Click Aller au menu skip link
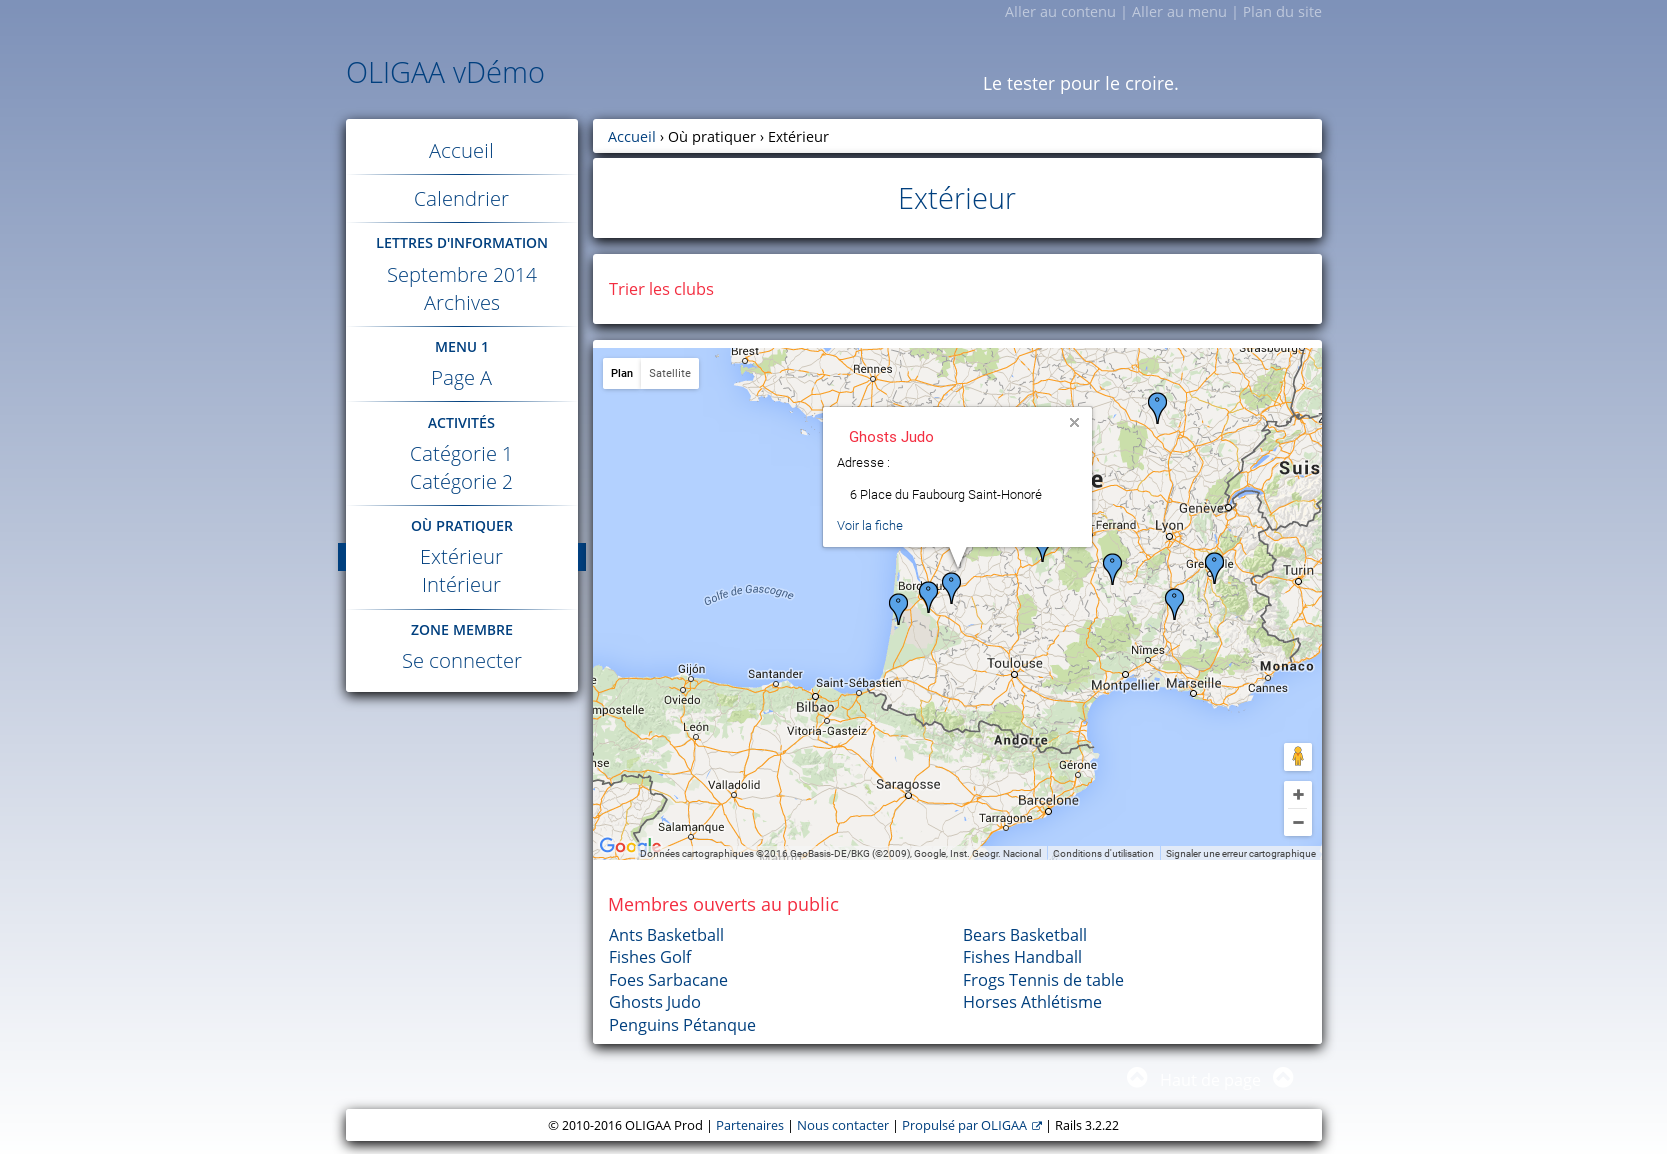 tap(1179, 12)
